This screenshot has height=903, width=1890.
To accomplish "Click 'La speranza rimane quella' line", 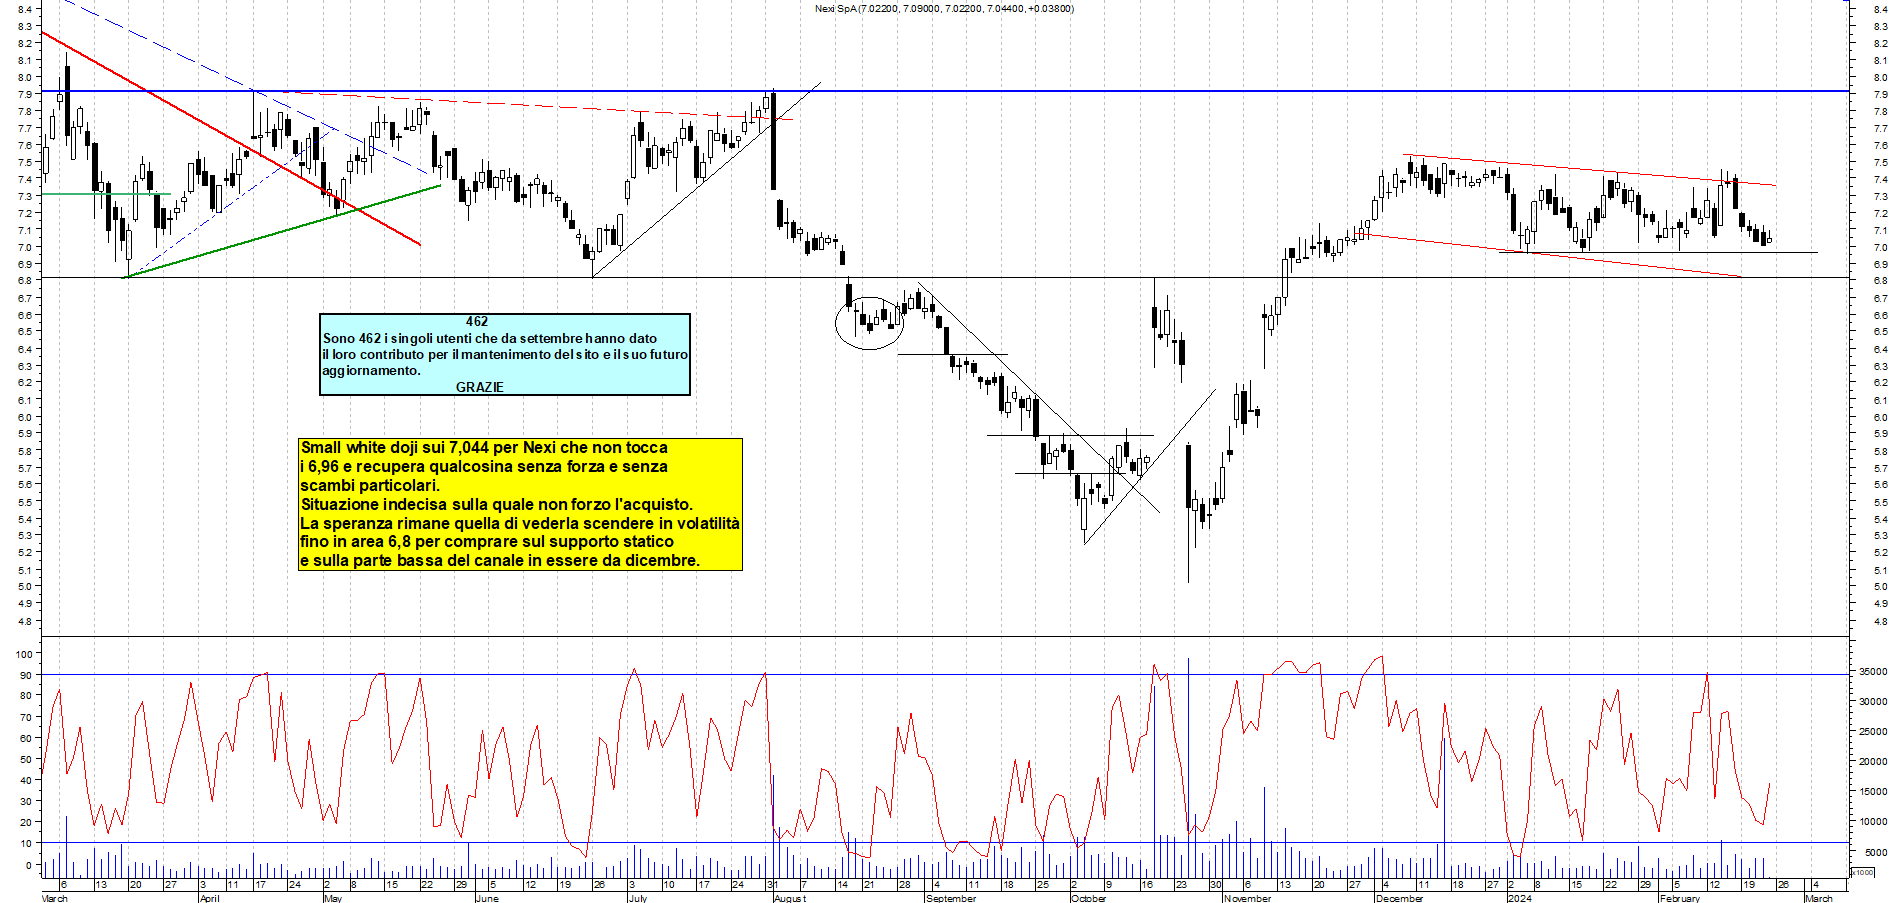I will point(520,523).
